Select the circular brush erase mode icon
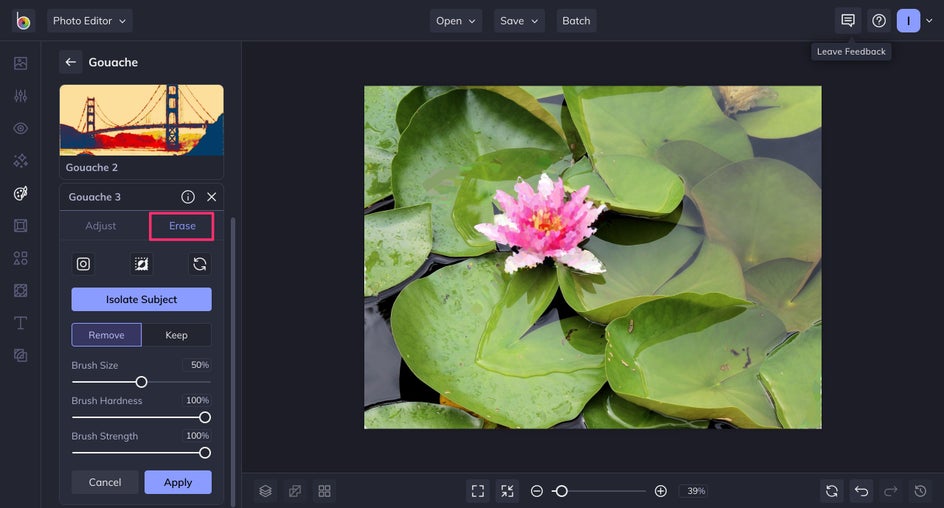This screenshot has height=508, width=944. (x=83, y=264)
